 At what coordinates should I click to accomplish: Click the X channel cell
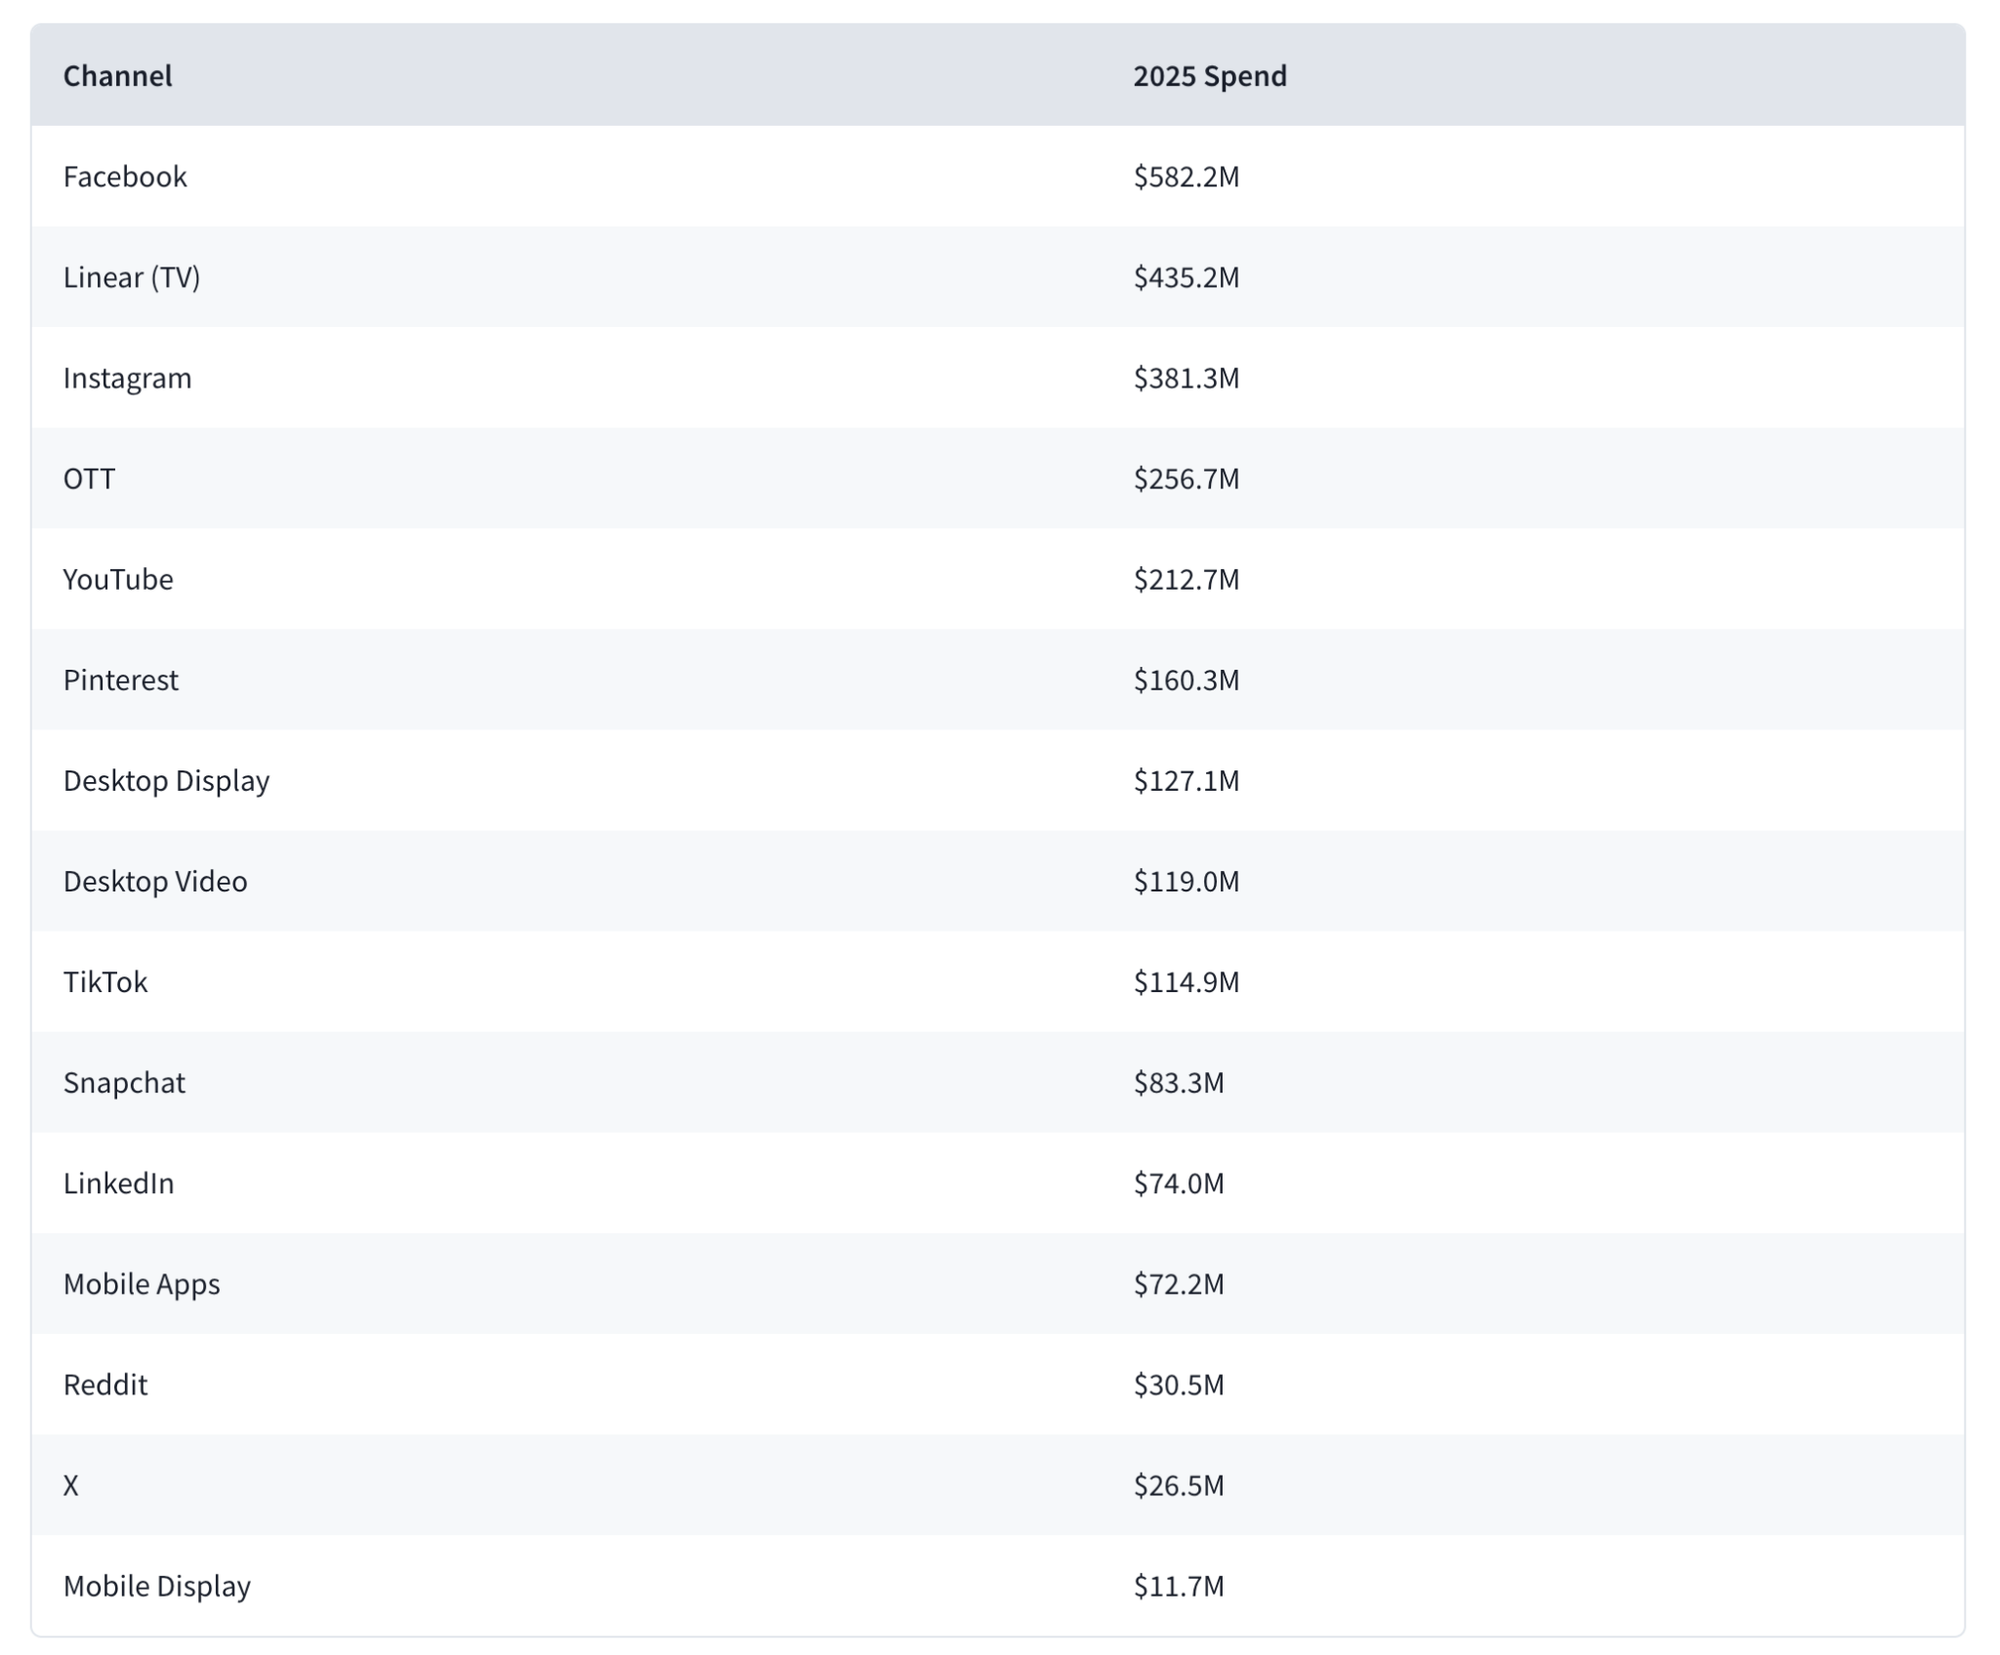coord(71,1485)
